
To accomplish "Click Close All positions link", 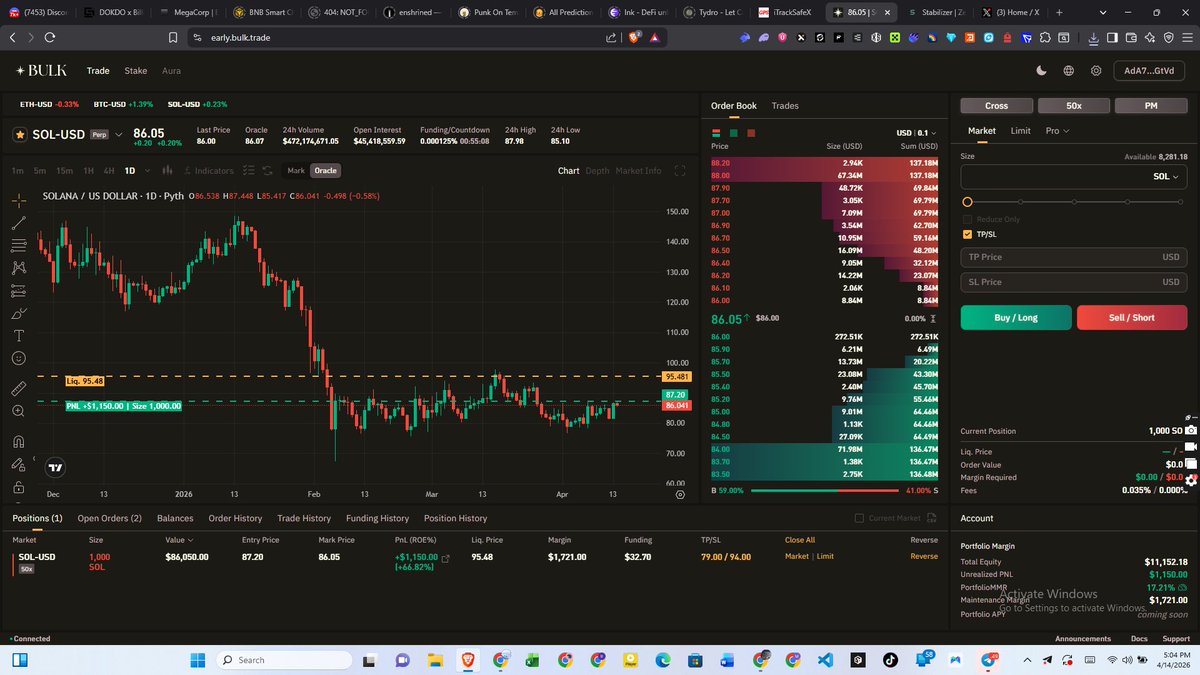I will [x=799, y=540].
